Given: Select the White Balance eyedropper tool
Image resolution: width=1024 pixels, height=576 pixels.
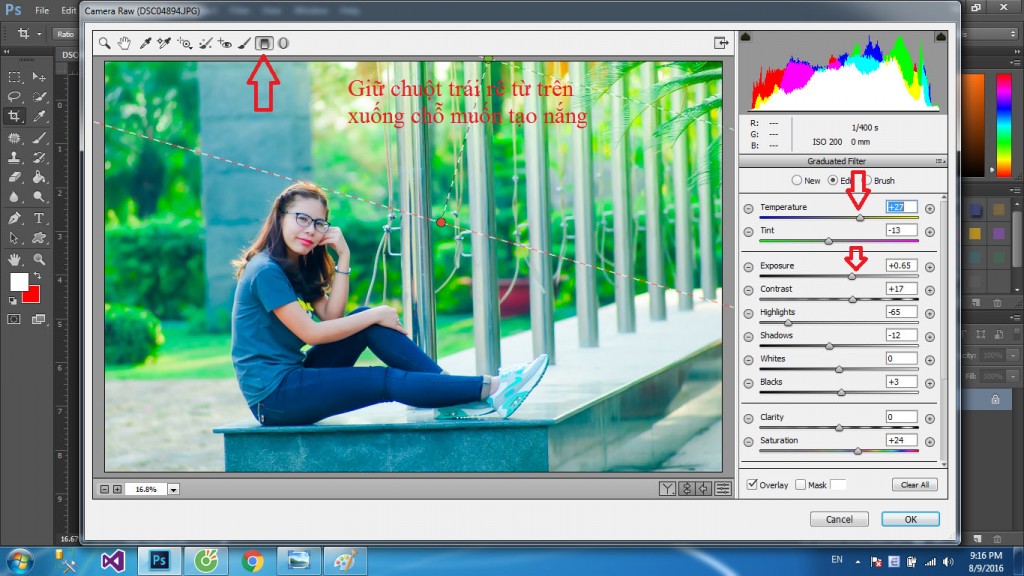Looking at the screenshot, I should click(144, 43).
